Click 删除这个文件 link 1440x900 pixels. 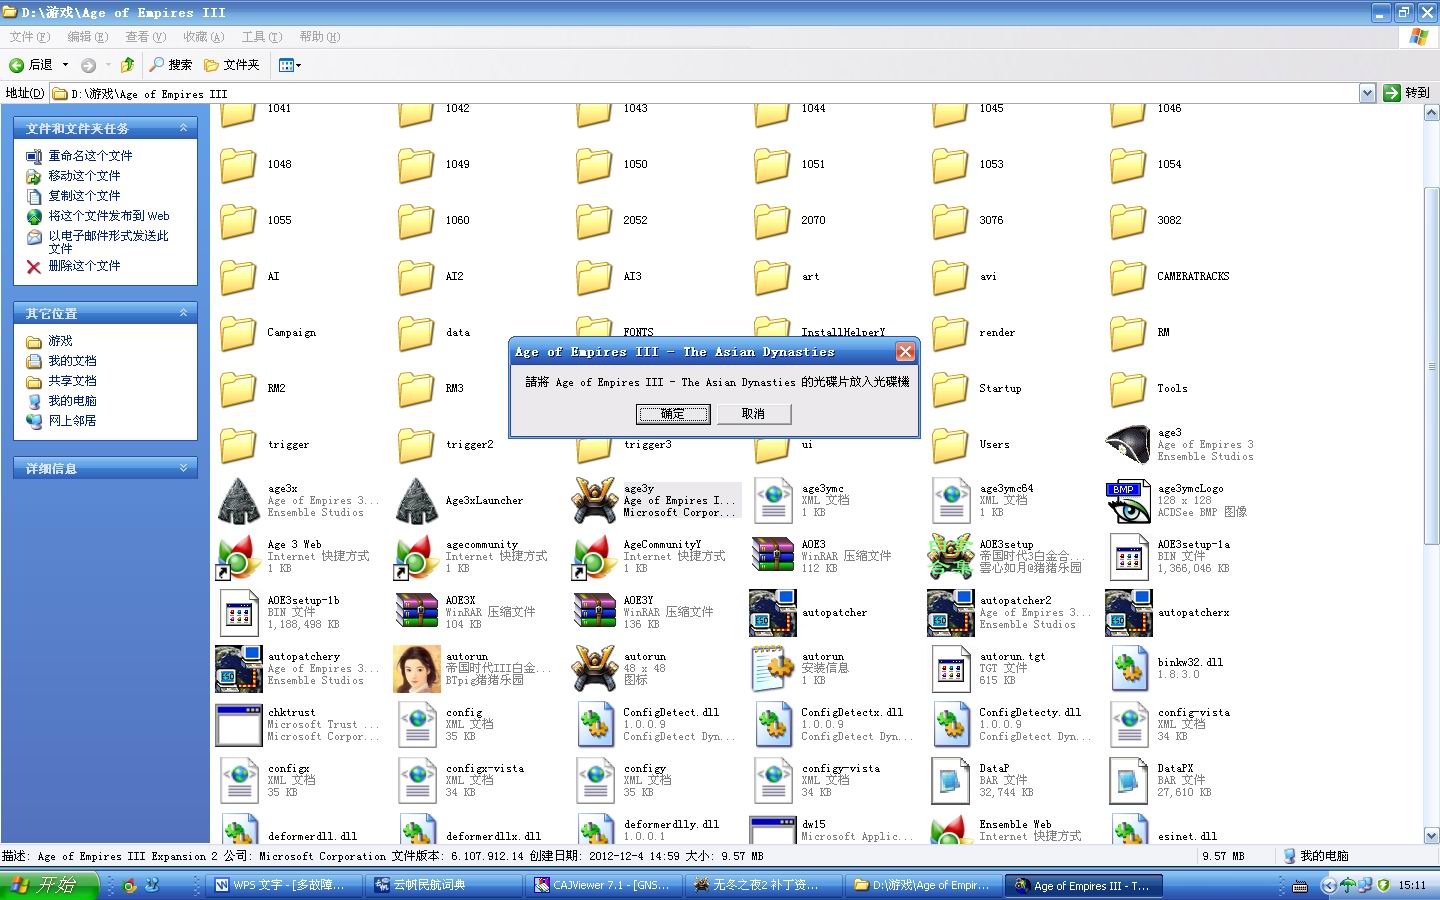[x=84, y=266]
